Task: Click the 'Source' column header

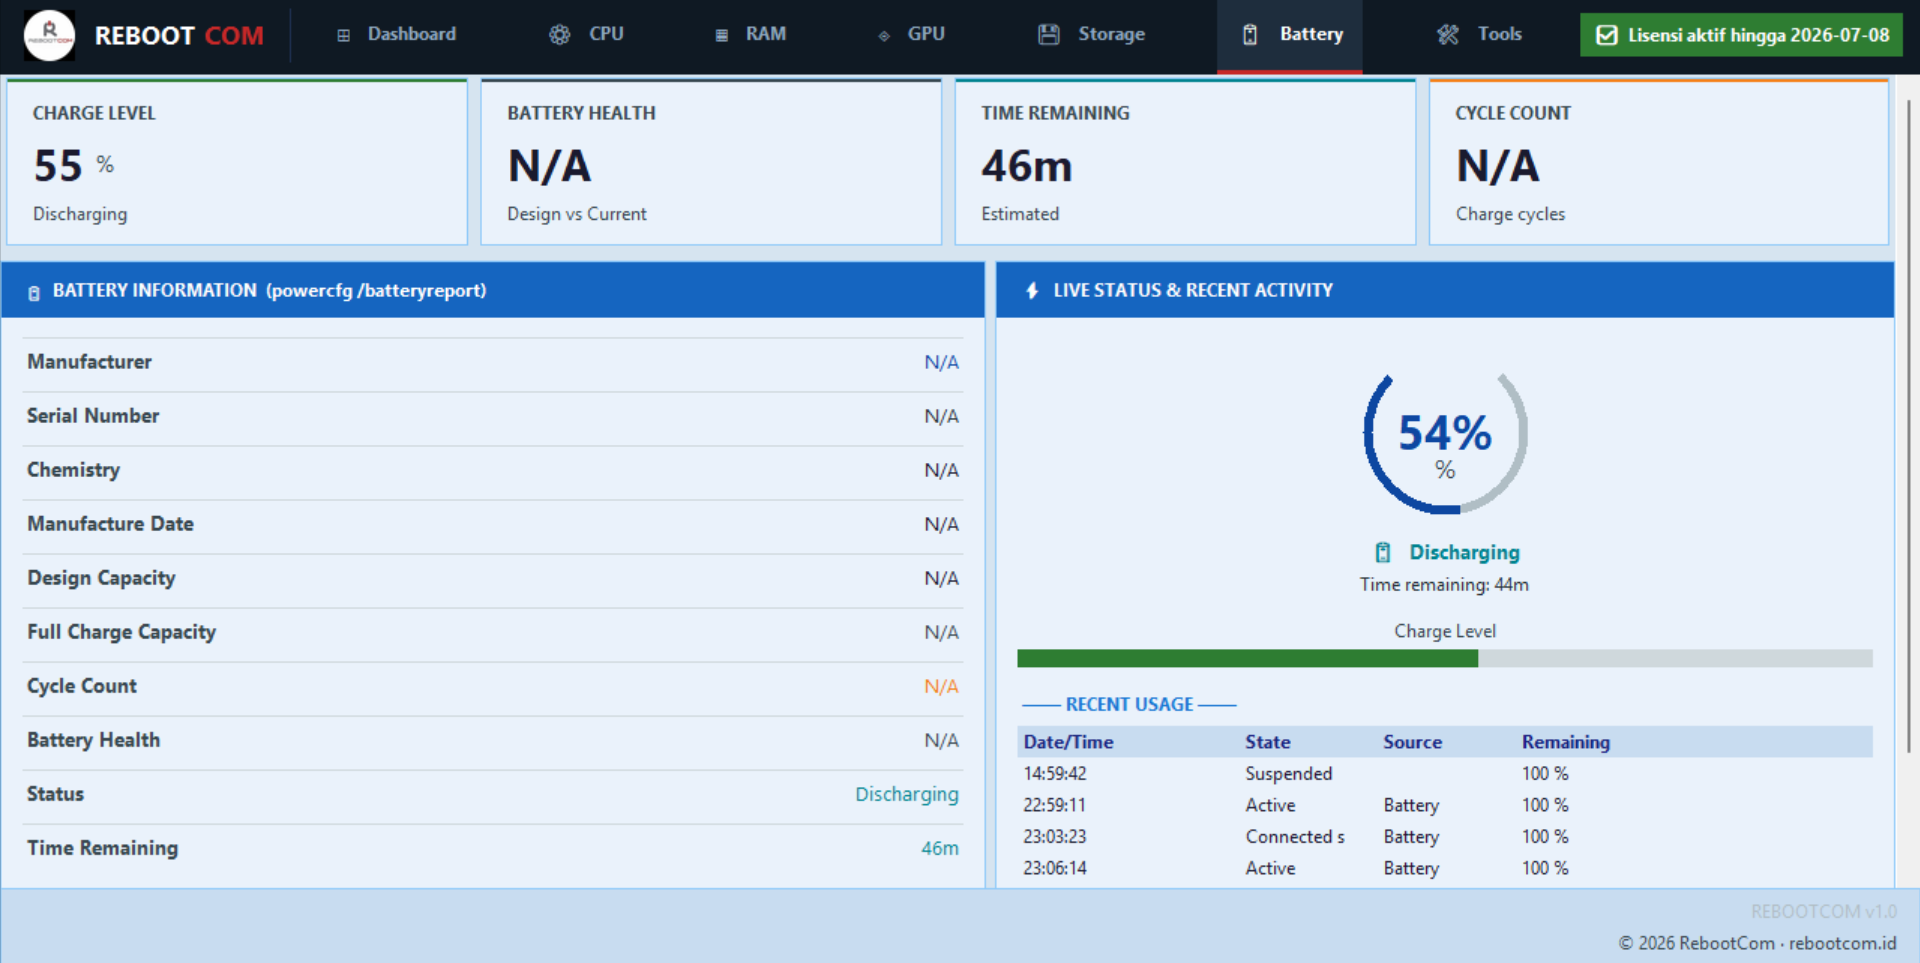Action: (1412, 742)
